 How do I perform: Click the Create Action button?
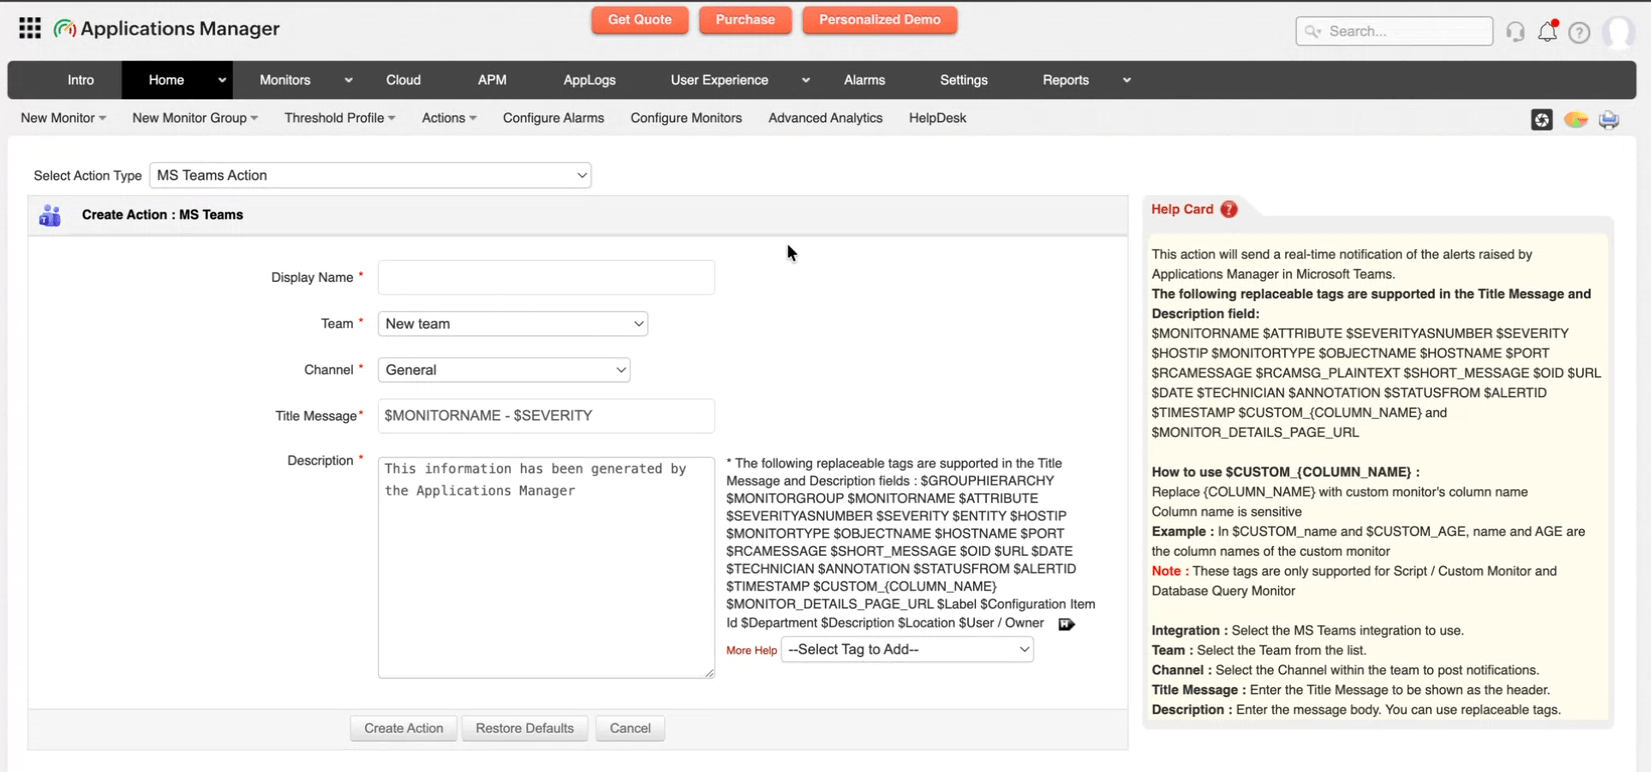pyautogui.click(x=404, y=728)
